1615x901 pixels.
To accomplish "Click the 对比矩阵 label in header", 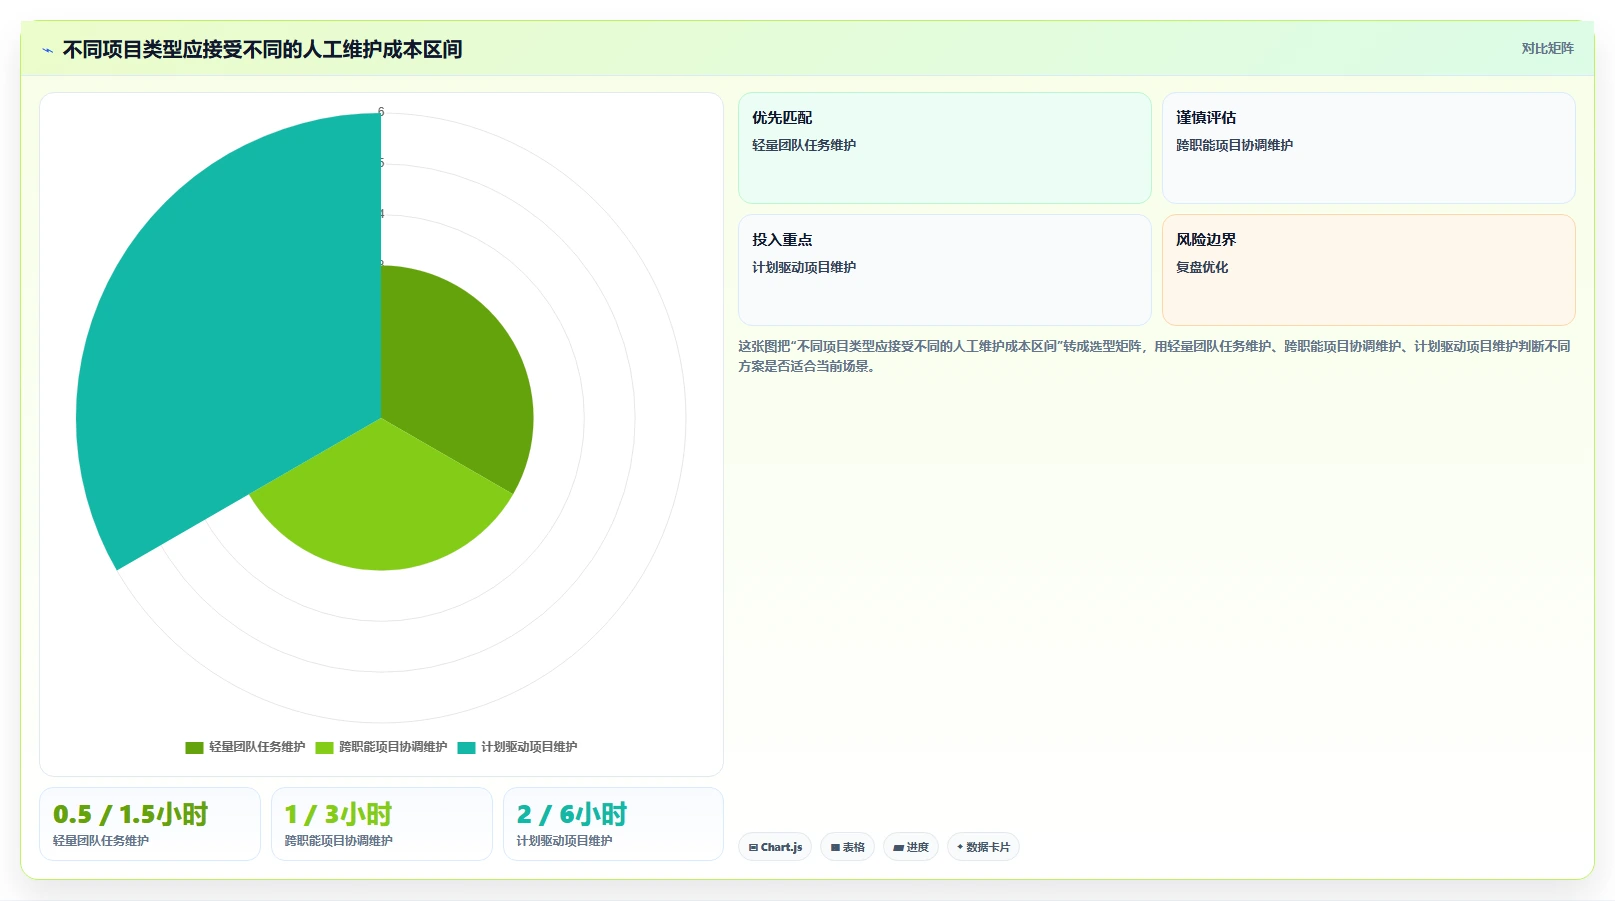I will 1547,48.
